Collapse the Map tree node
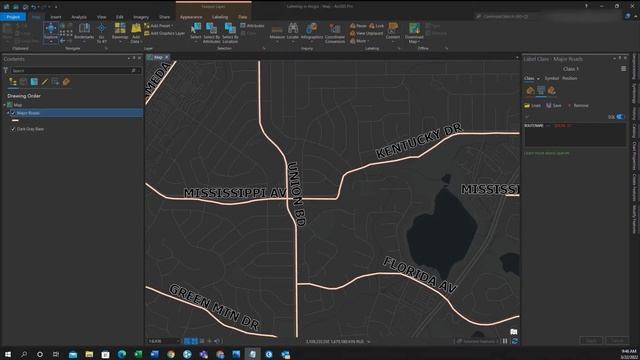This screenshot has height=360, width=640. click(4, 105)
